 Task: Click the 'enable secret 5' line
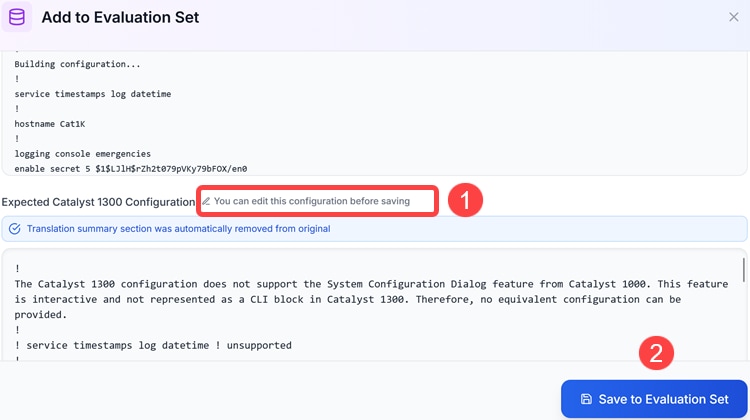[x=130, y=169]
